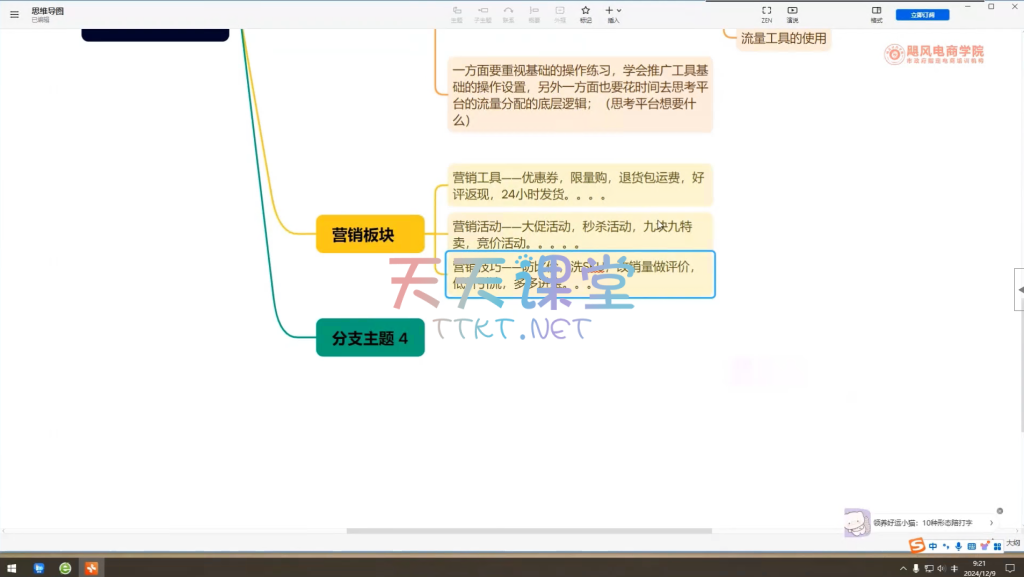Show hidden system tray icons
The height and width of the screenshot is (577, 1024).
pyautogui.click(x=902, y=568)
